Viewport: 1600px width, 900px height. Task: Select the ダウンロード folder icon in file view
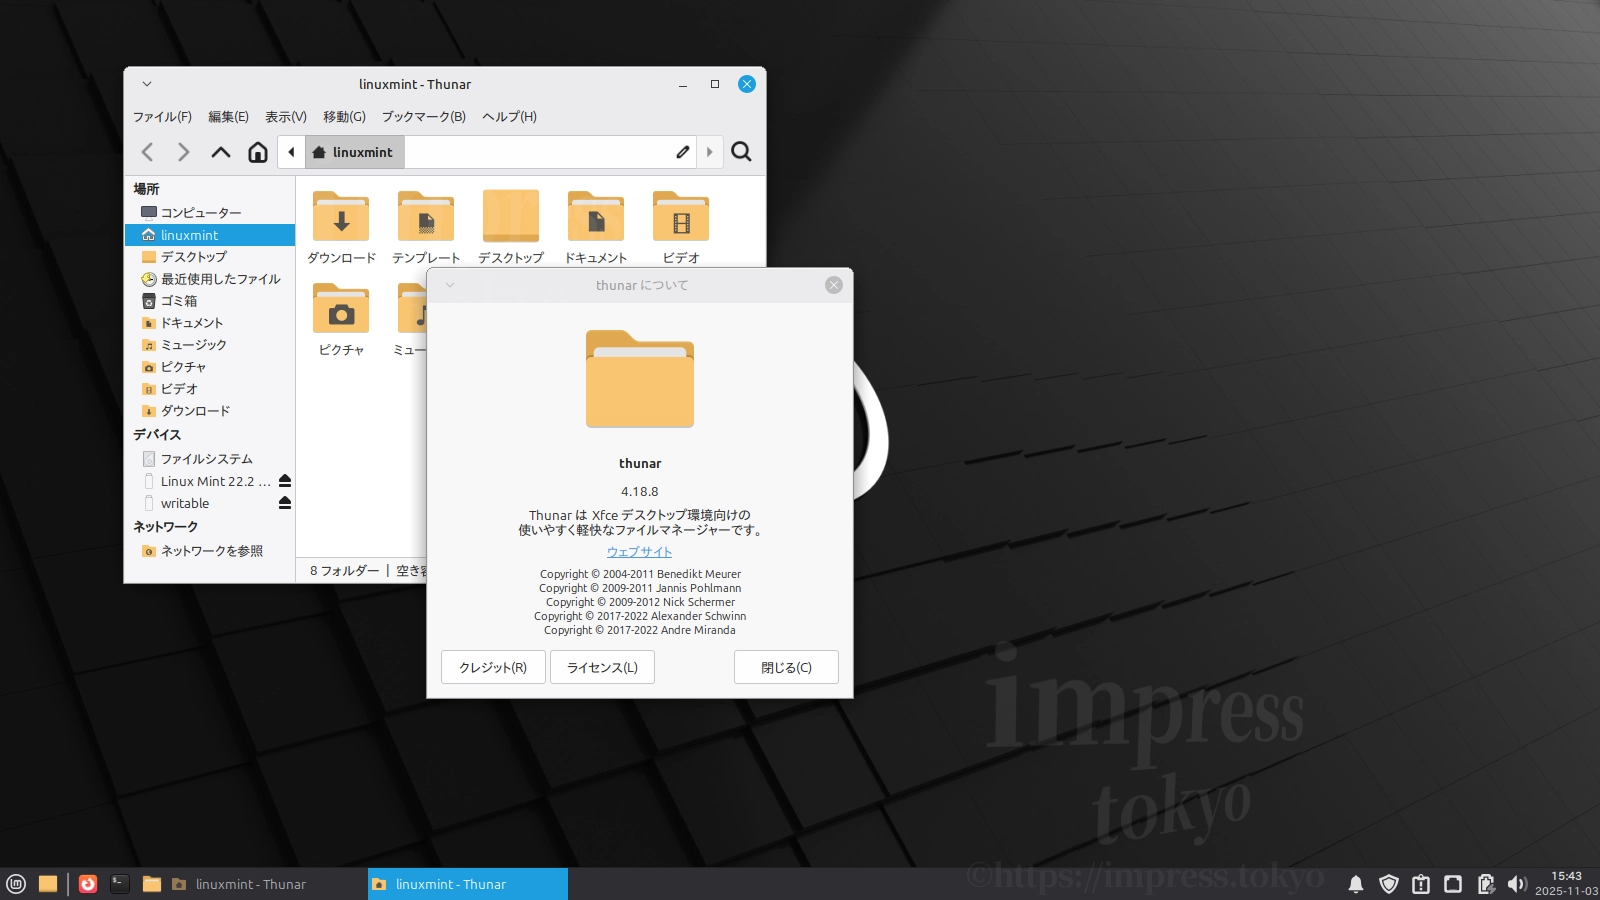pos(341,216)
